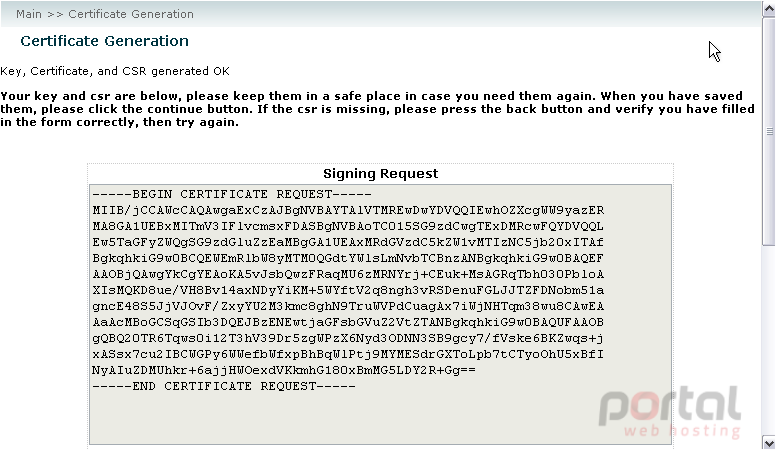Place cursor on BEGIN CERTIFICATE REQUEST line
The image size is (776, 450).
(232, 195)
